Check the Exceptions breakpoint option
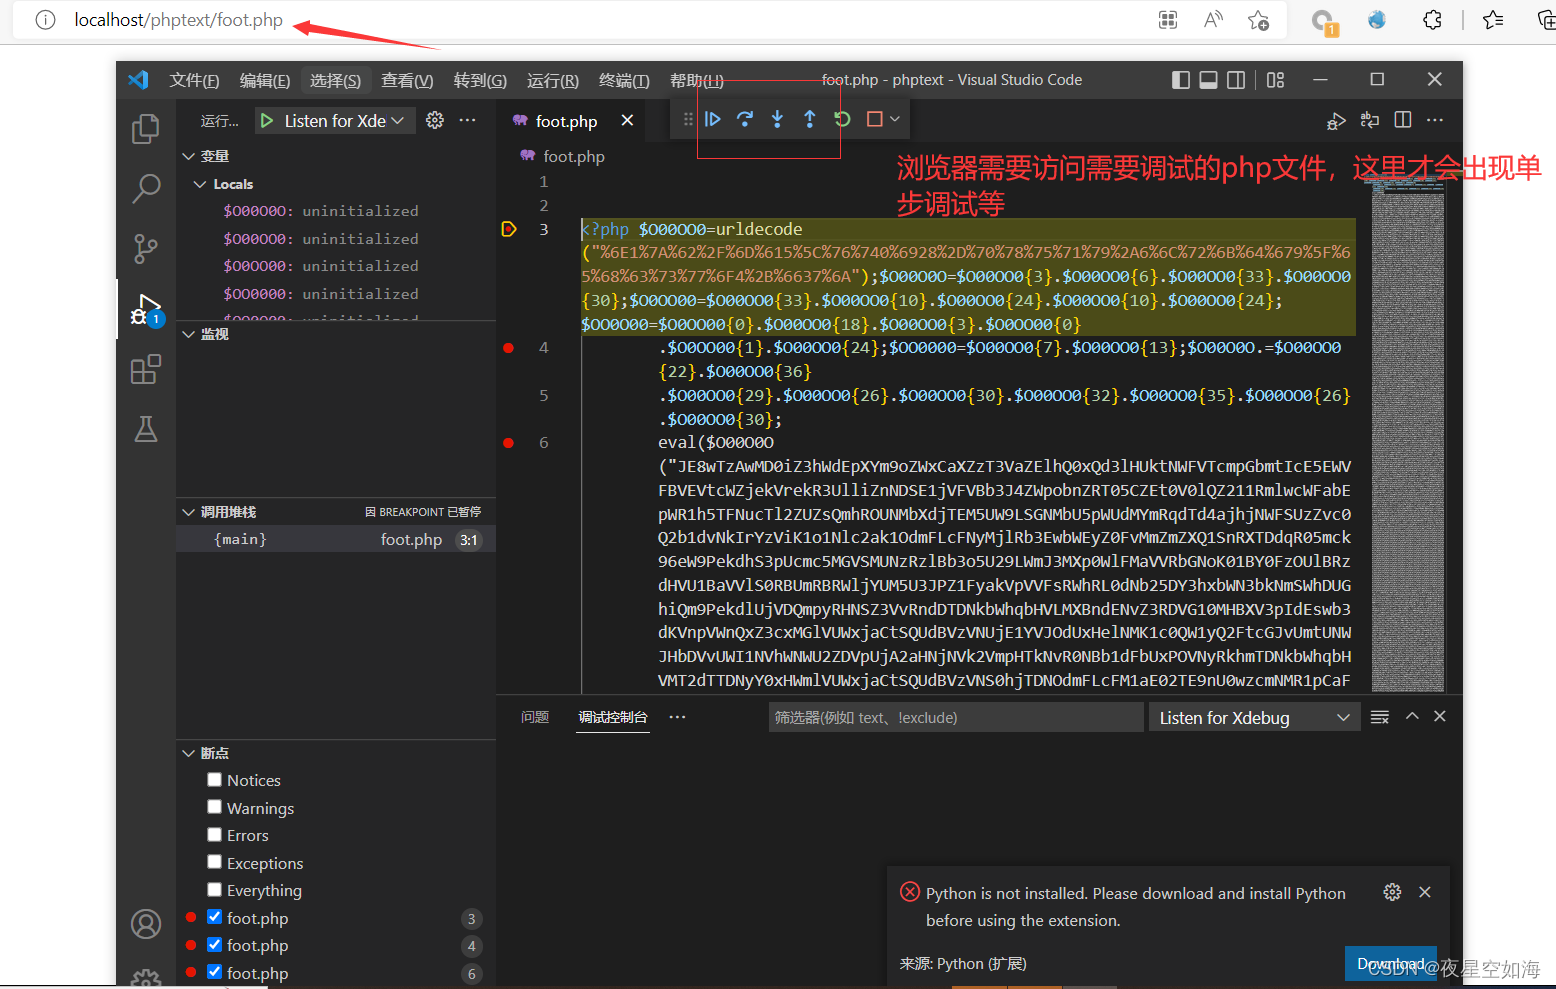 click(214, 862)
